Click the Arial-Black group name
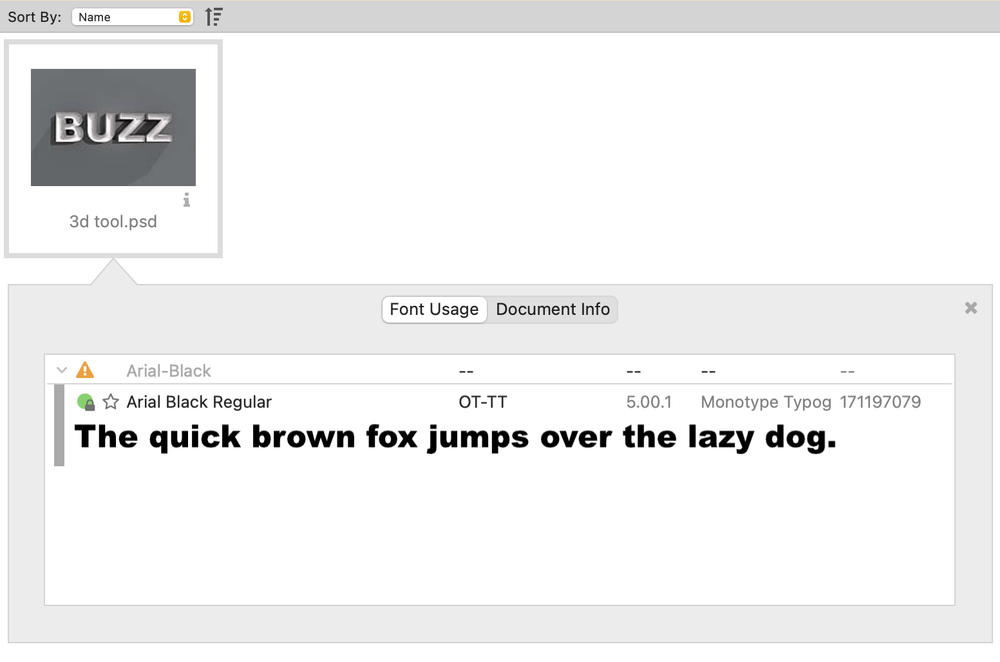 point(168,371)
